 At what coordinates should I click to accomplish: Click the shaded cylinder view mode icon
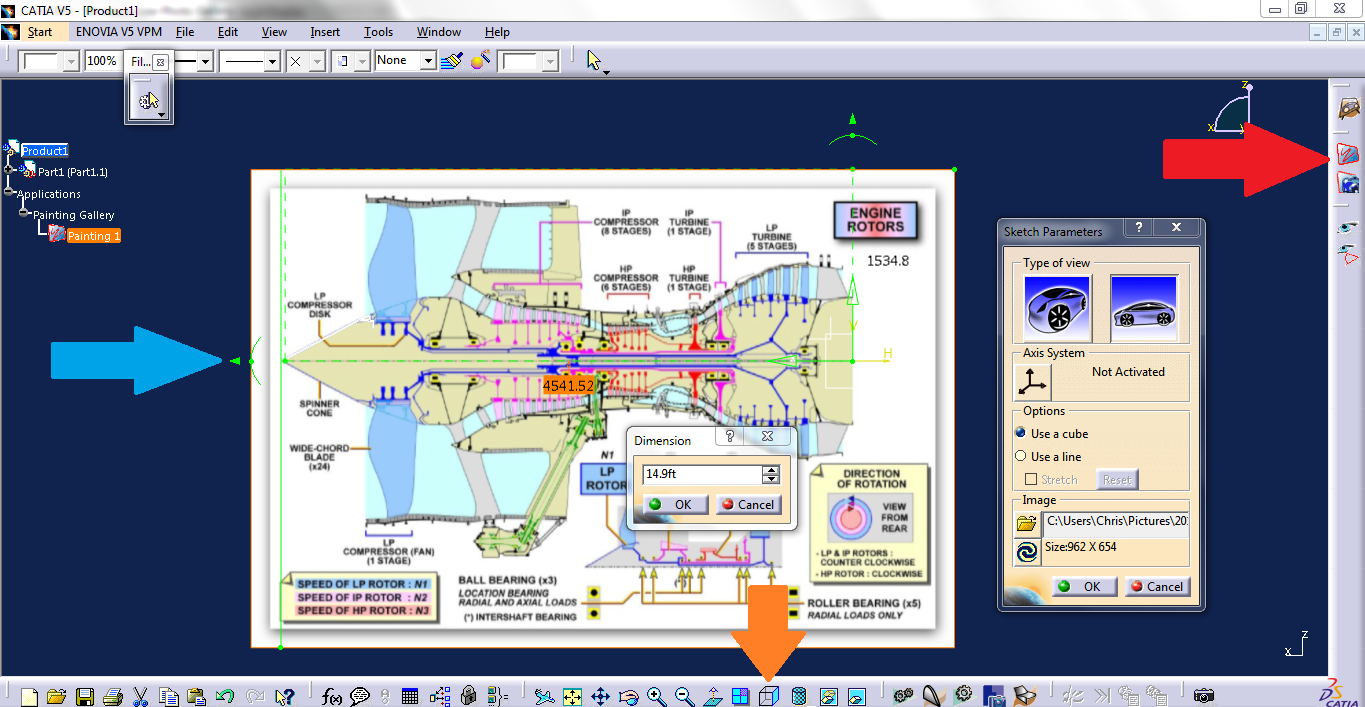pos(799,696)
